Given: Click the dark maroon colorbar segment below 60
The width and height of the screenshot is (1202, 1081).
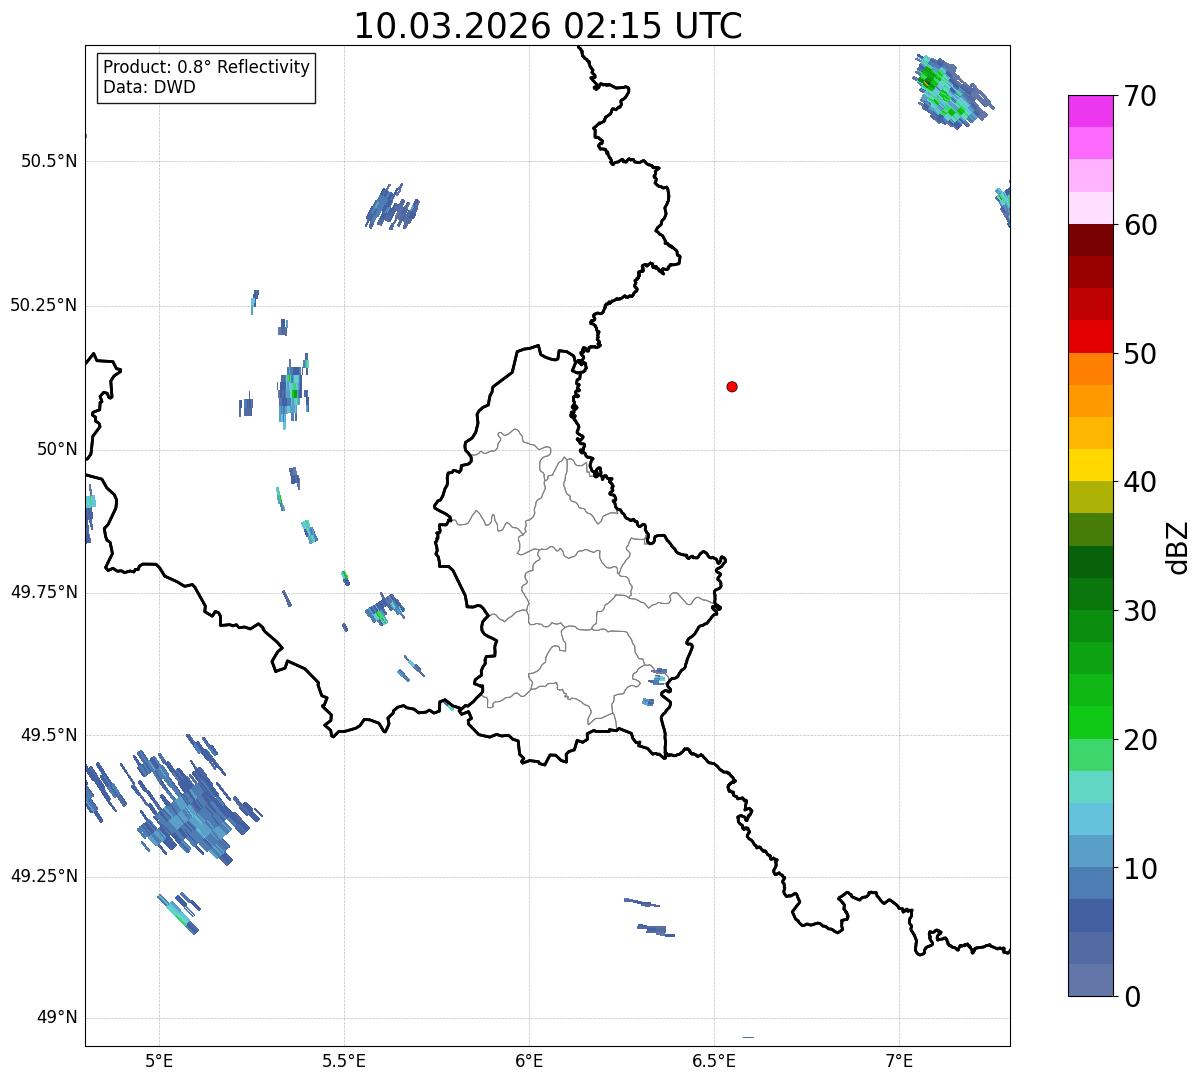Looking at the screenshot, I should [x=1090, y=240].
